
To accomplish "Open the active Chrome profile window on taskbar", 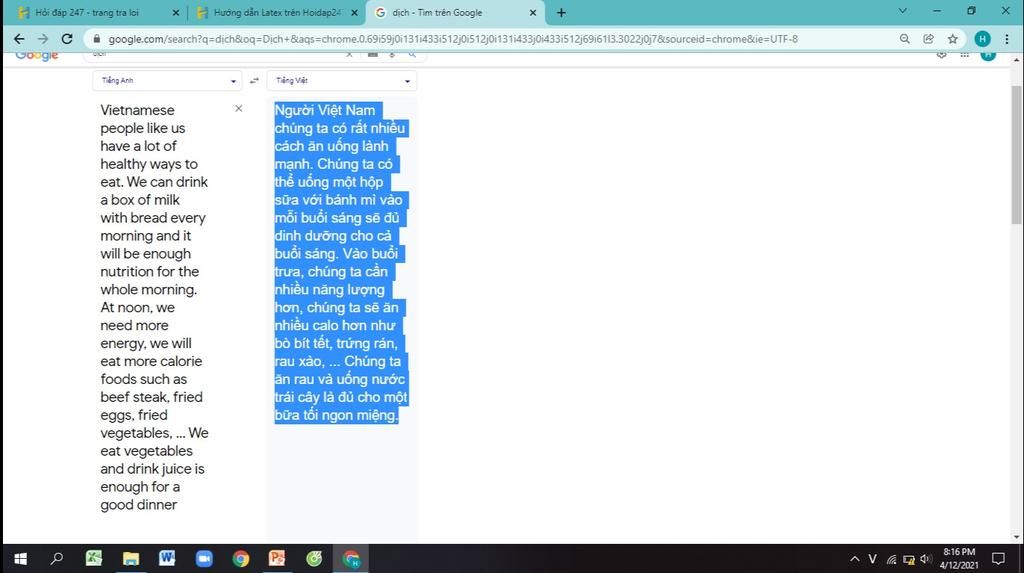I will pyautogui.click(x=351, y=559).
